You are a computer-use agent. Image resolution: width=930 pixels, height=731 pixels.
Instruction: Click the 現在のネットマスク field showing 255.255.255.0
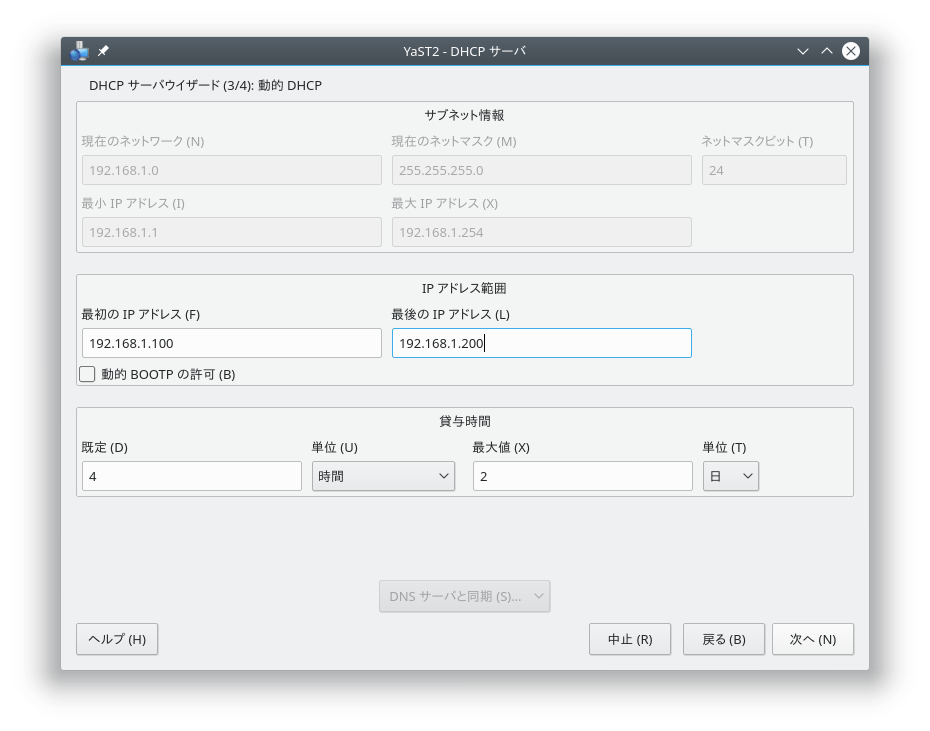tap(541, 170)
